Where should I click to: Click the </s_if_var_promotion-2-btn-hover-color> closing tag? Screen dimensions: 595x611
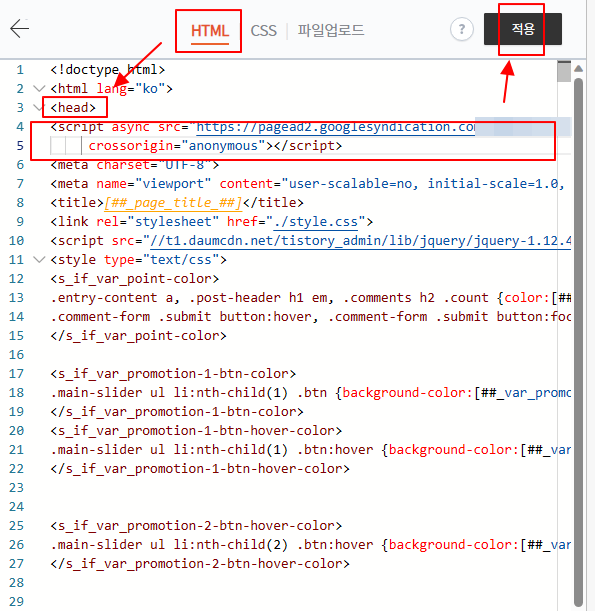click(x=200, y=564)
